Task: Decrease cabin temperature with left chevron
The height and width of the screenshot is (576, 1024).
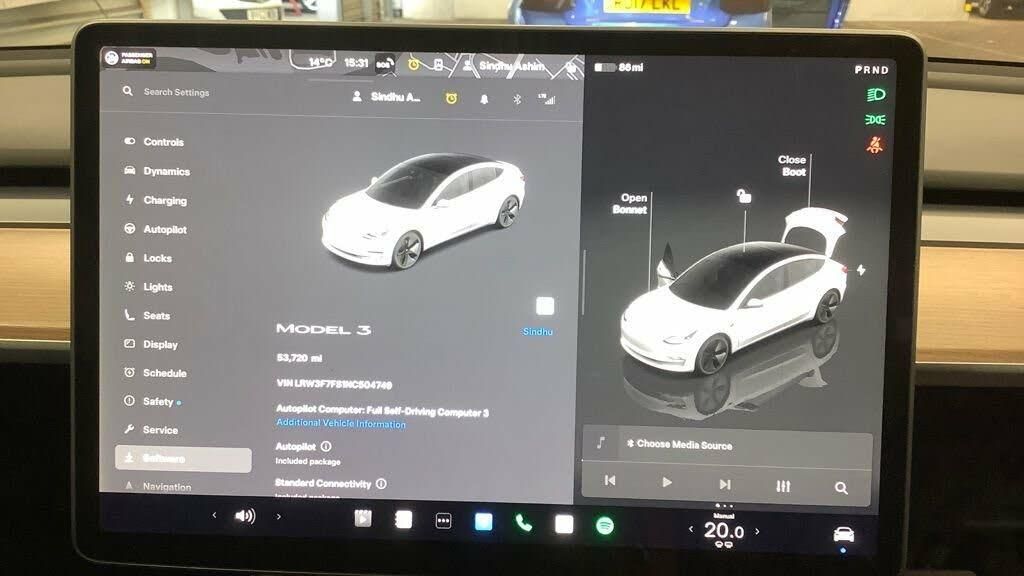Action: pos(691,530)
